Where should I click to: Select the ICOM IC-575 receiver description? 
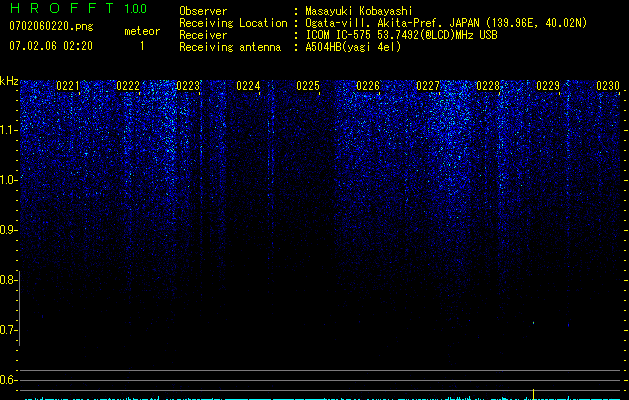pyautogui.click(x=401, y=35)
